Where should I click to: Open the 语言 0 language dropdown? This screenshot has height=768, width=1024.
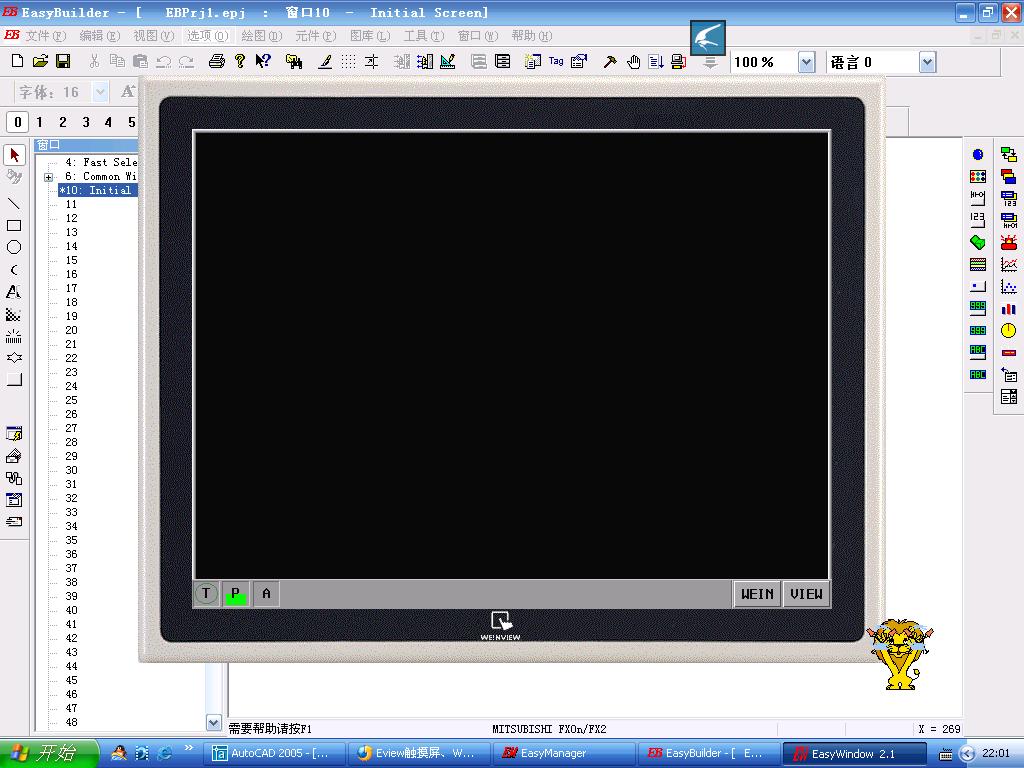click(927, 62)
